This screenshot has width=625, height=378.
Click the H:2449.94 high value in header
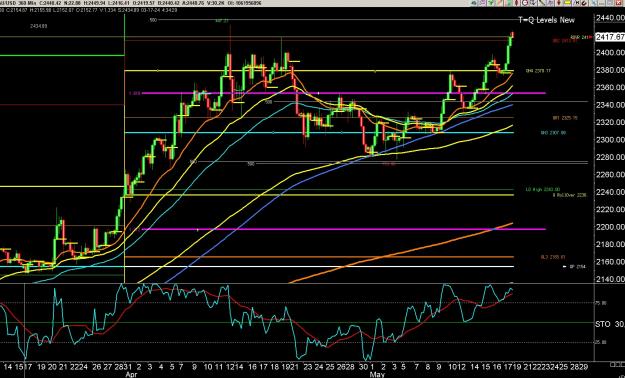[95, 3]
